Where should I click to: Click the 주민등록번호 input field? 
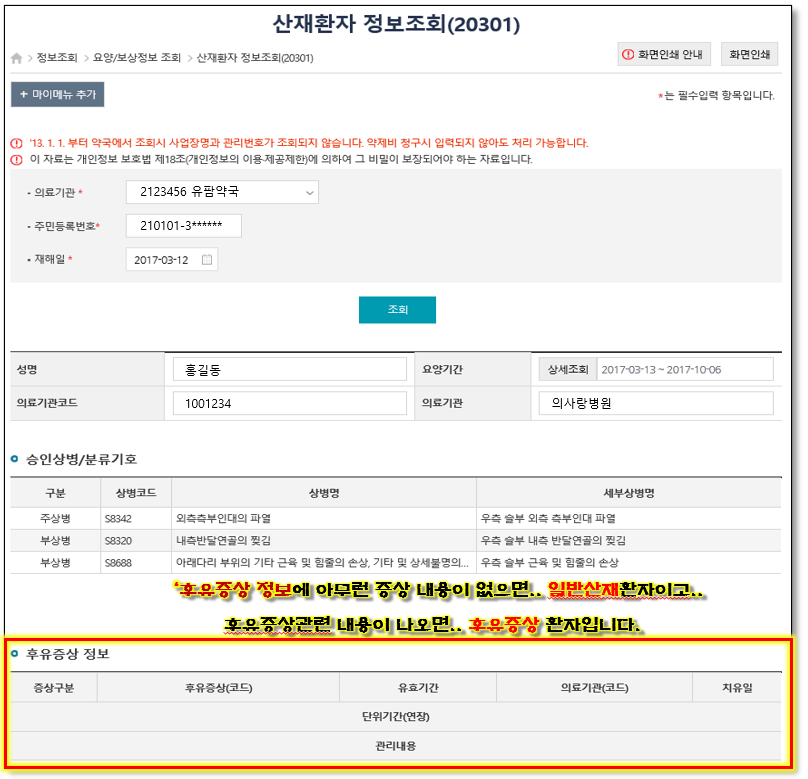(184, 226)
